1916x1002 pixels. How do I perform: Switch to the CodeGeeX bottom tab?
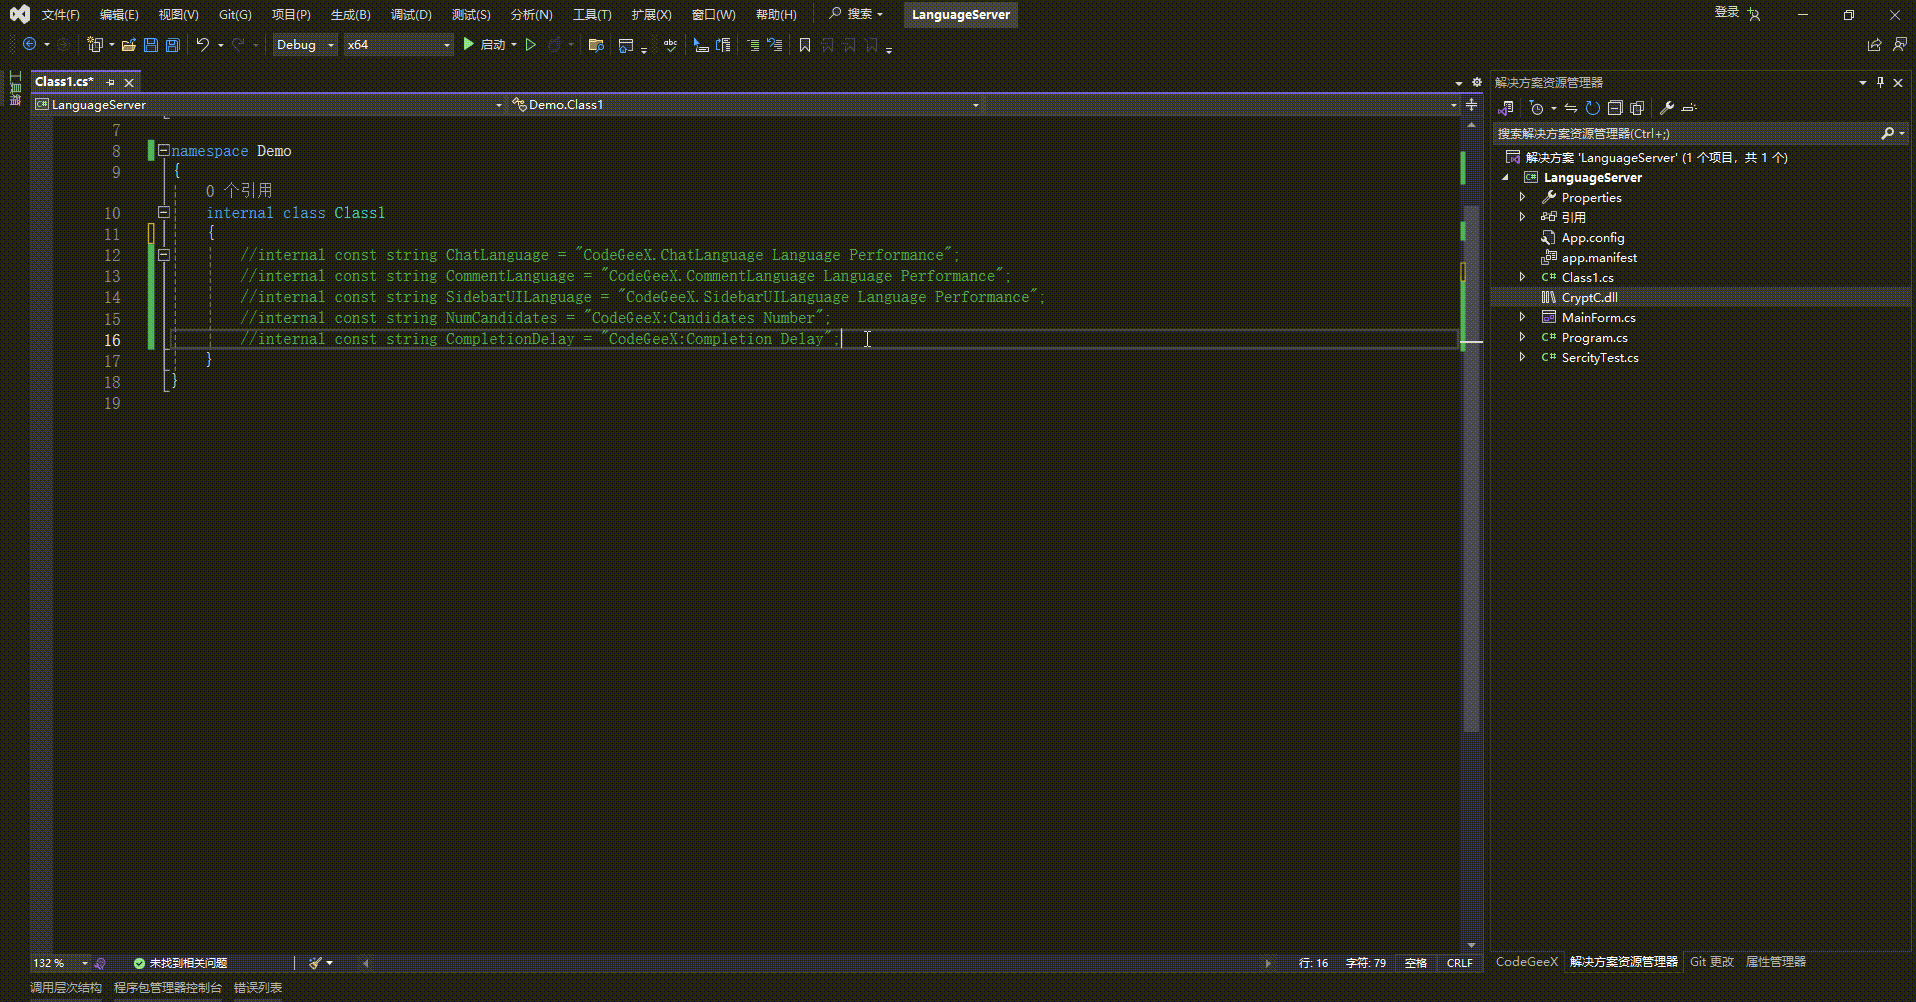(1526, 962)
